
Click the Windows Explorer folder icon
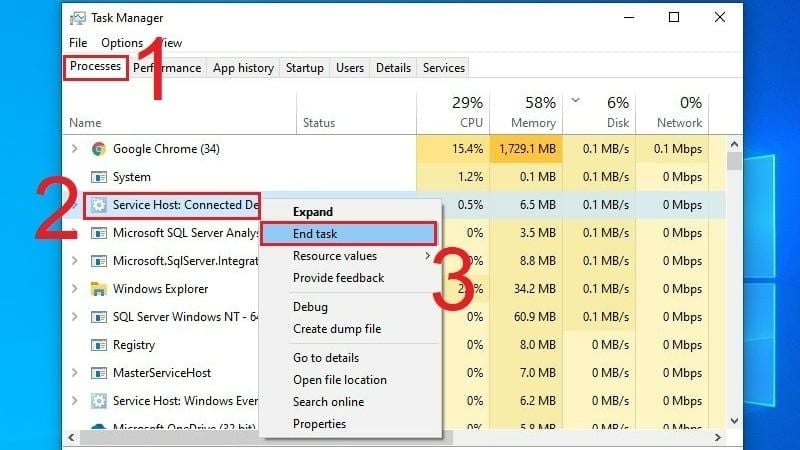pos(98,289)
